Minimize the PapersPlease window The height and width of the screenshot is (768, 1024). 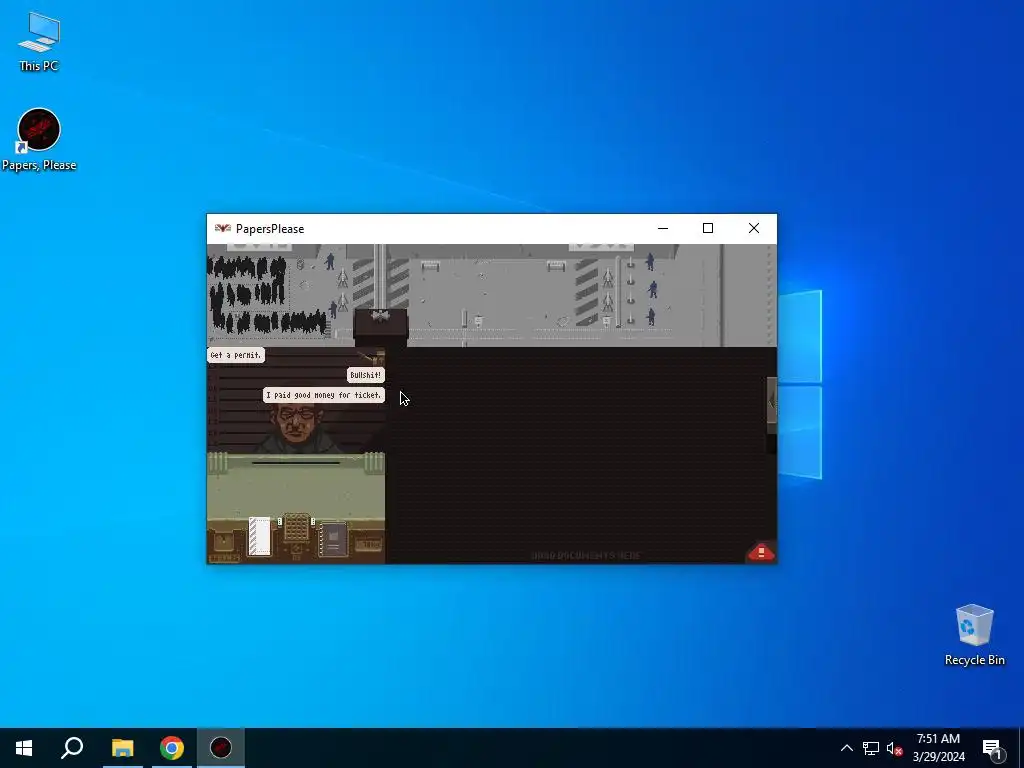click(663, 229)
